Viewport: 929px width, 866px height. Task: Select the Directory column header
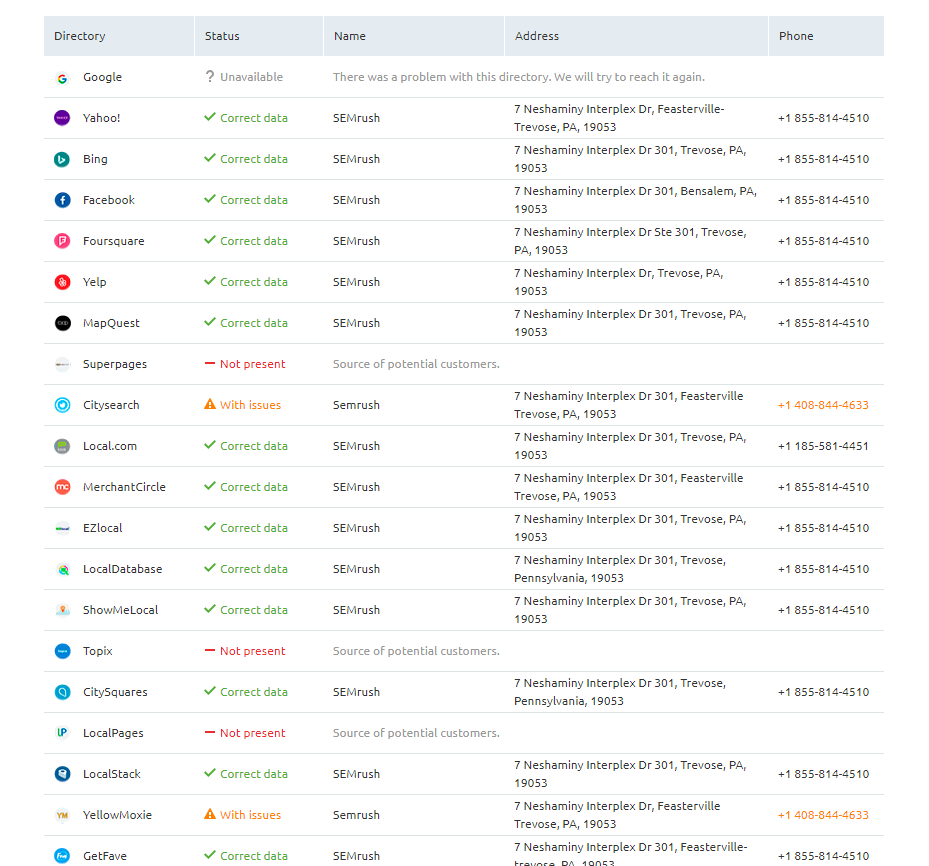[x=78, y=35]
